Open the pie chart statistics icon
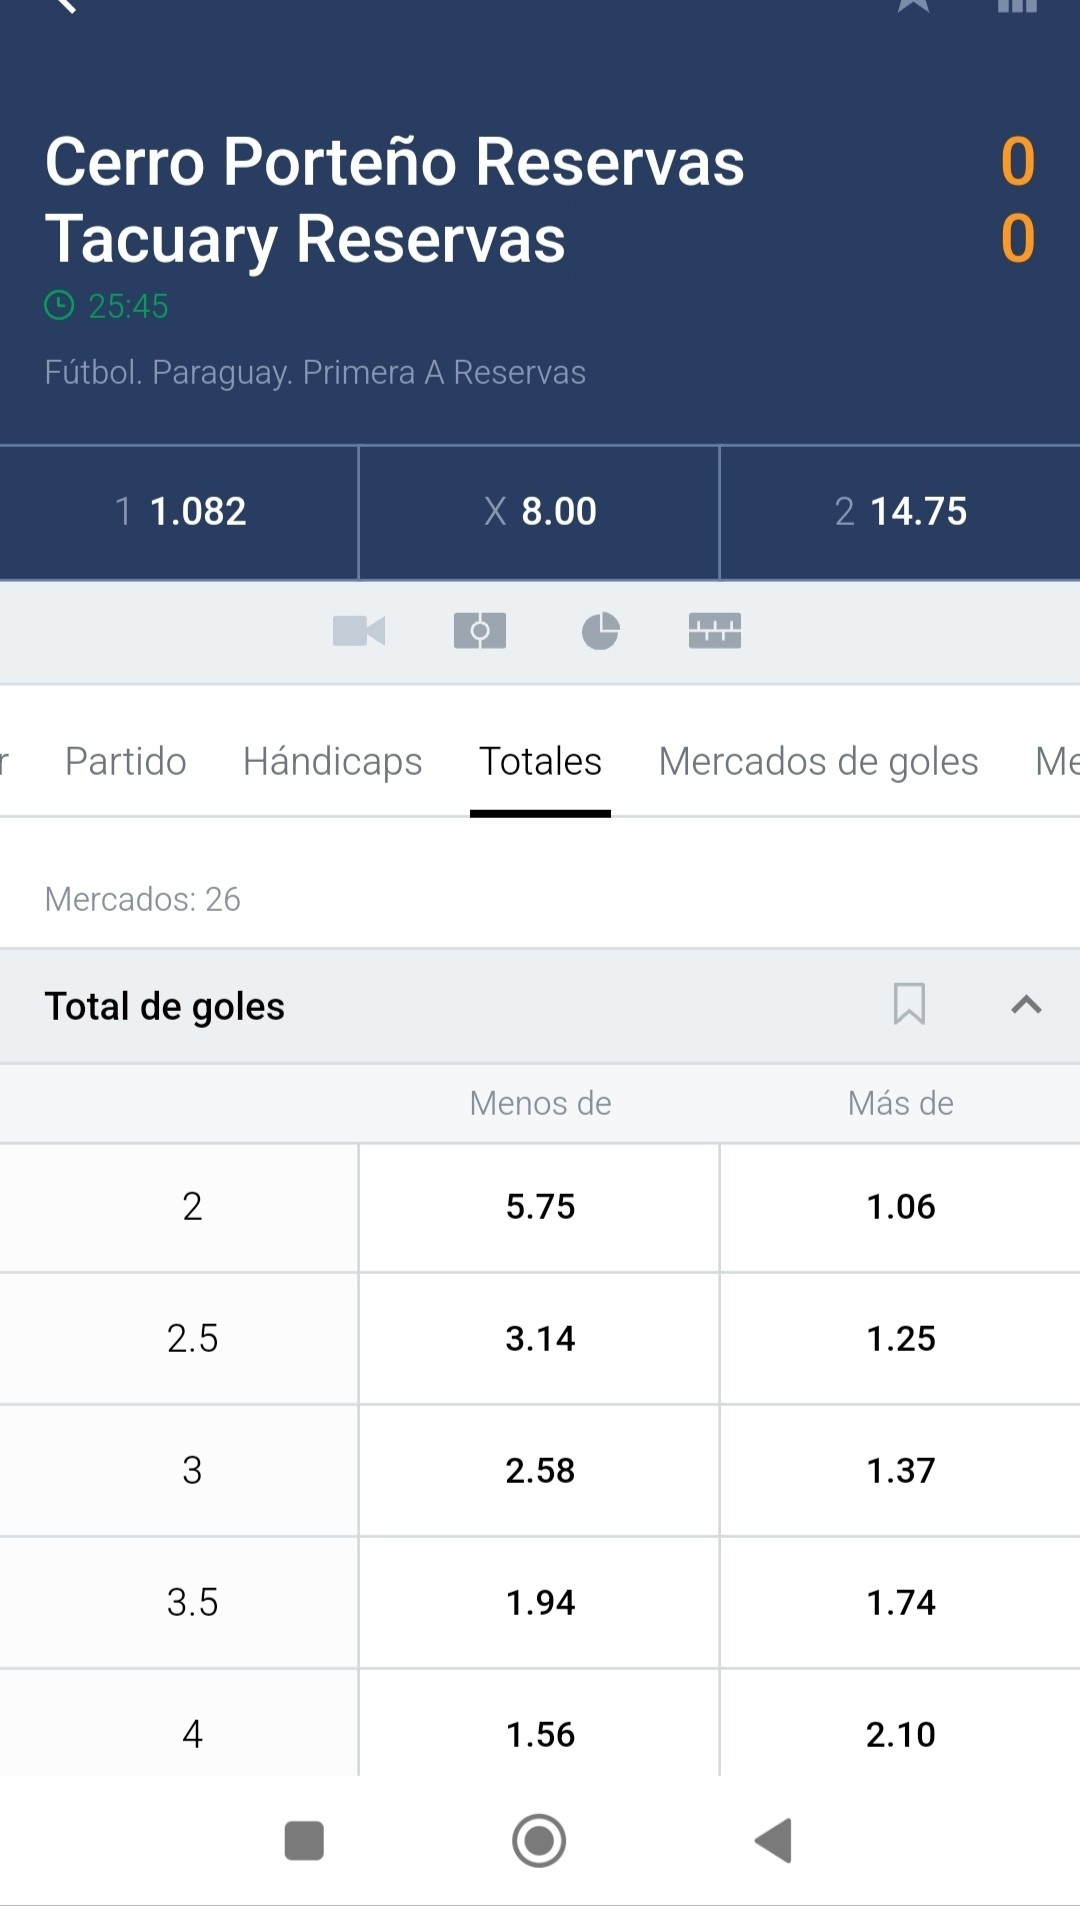 pyautogui.click(x=600, y=631)
